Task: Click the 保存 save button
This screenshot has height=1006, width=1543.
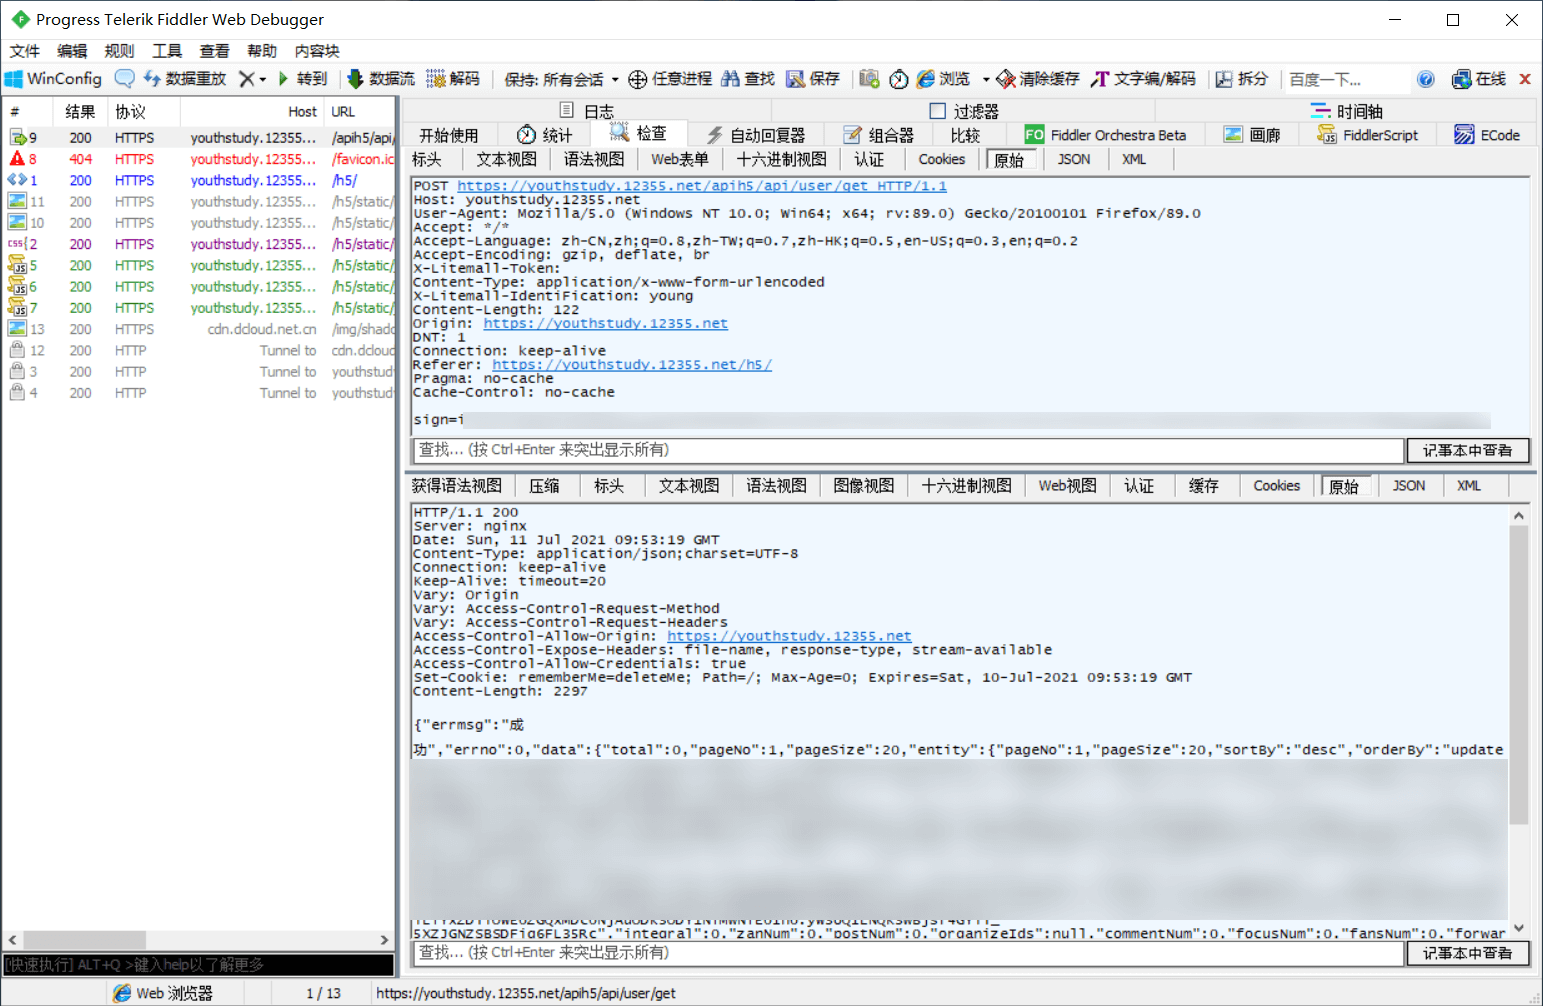Action: coord(813,78)
